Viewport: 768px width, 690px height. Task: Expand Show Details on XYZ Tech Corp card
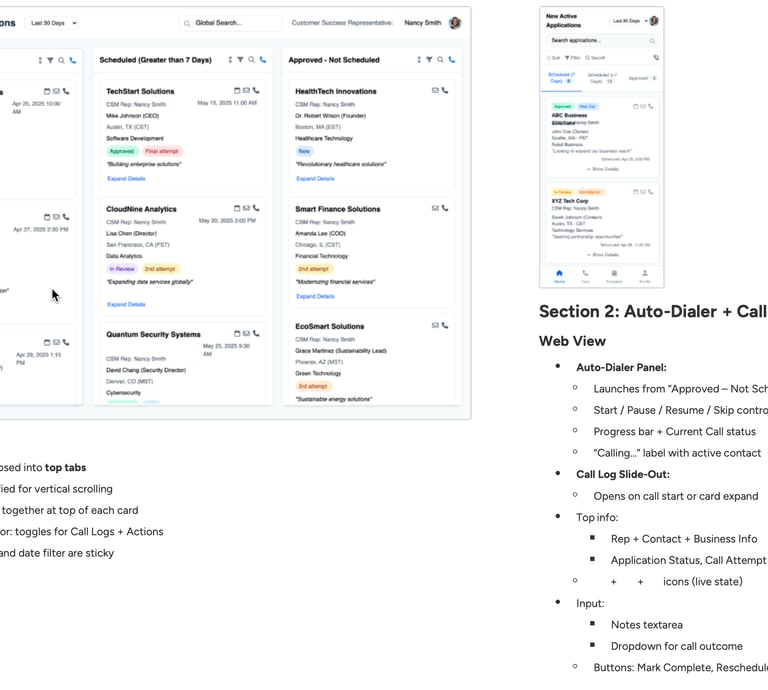(602, 255)
